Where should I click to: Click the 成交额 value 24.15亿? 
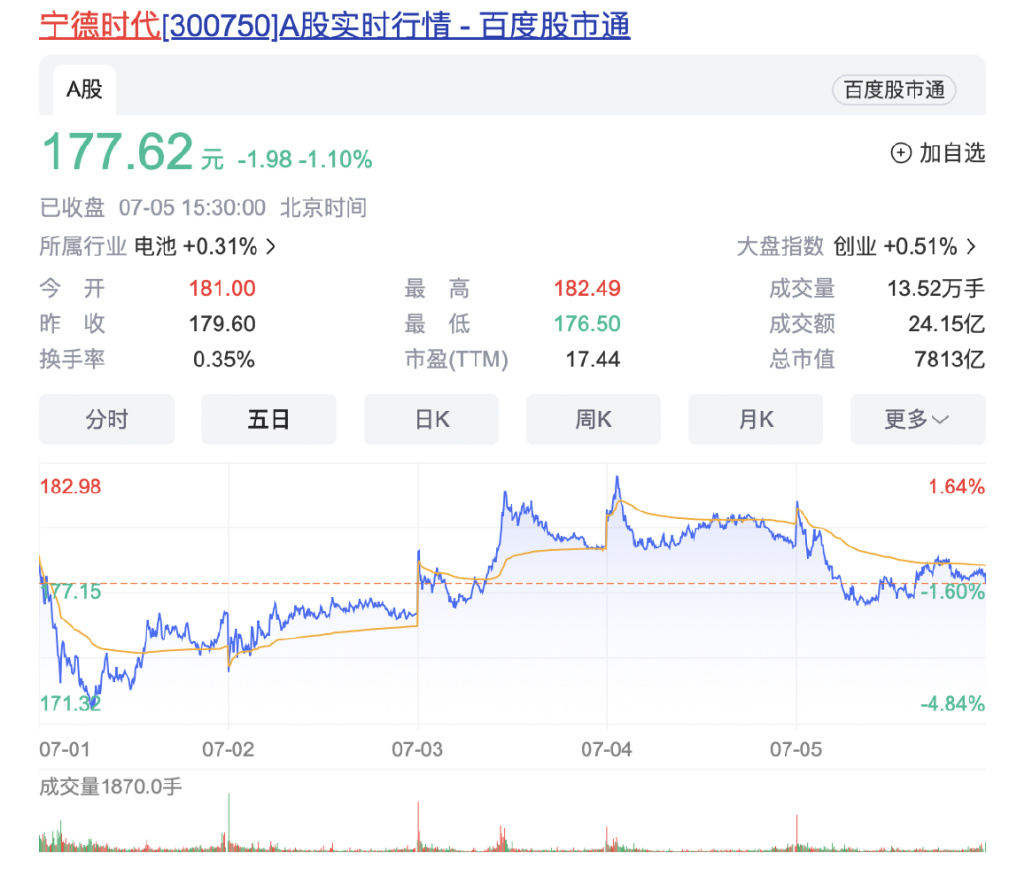pyautogui.click(x=946, y=324)
